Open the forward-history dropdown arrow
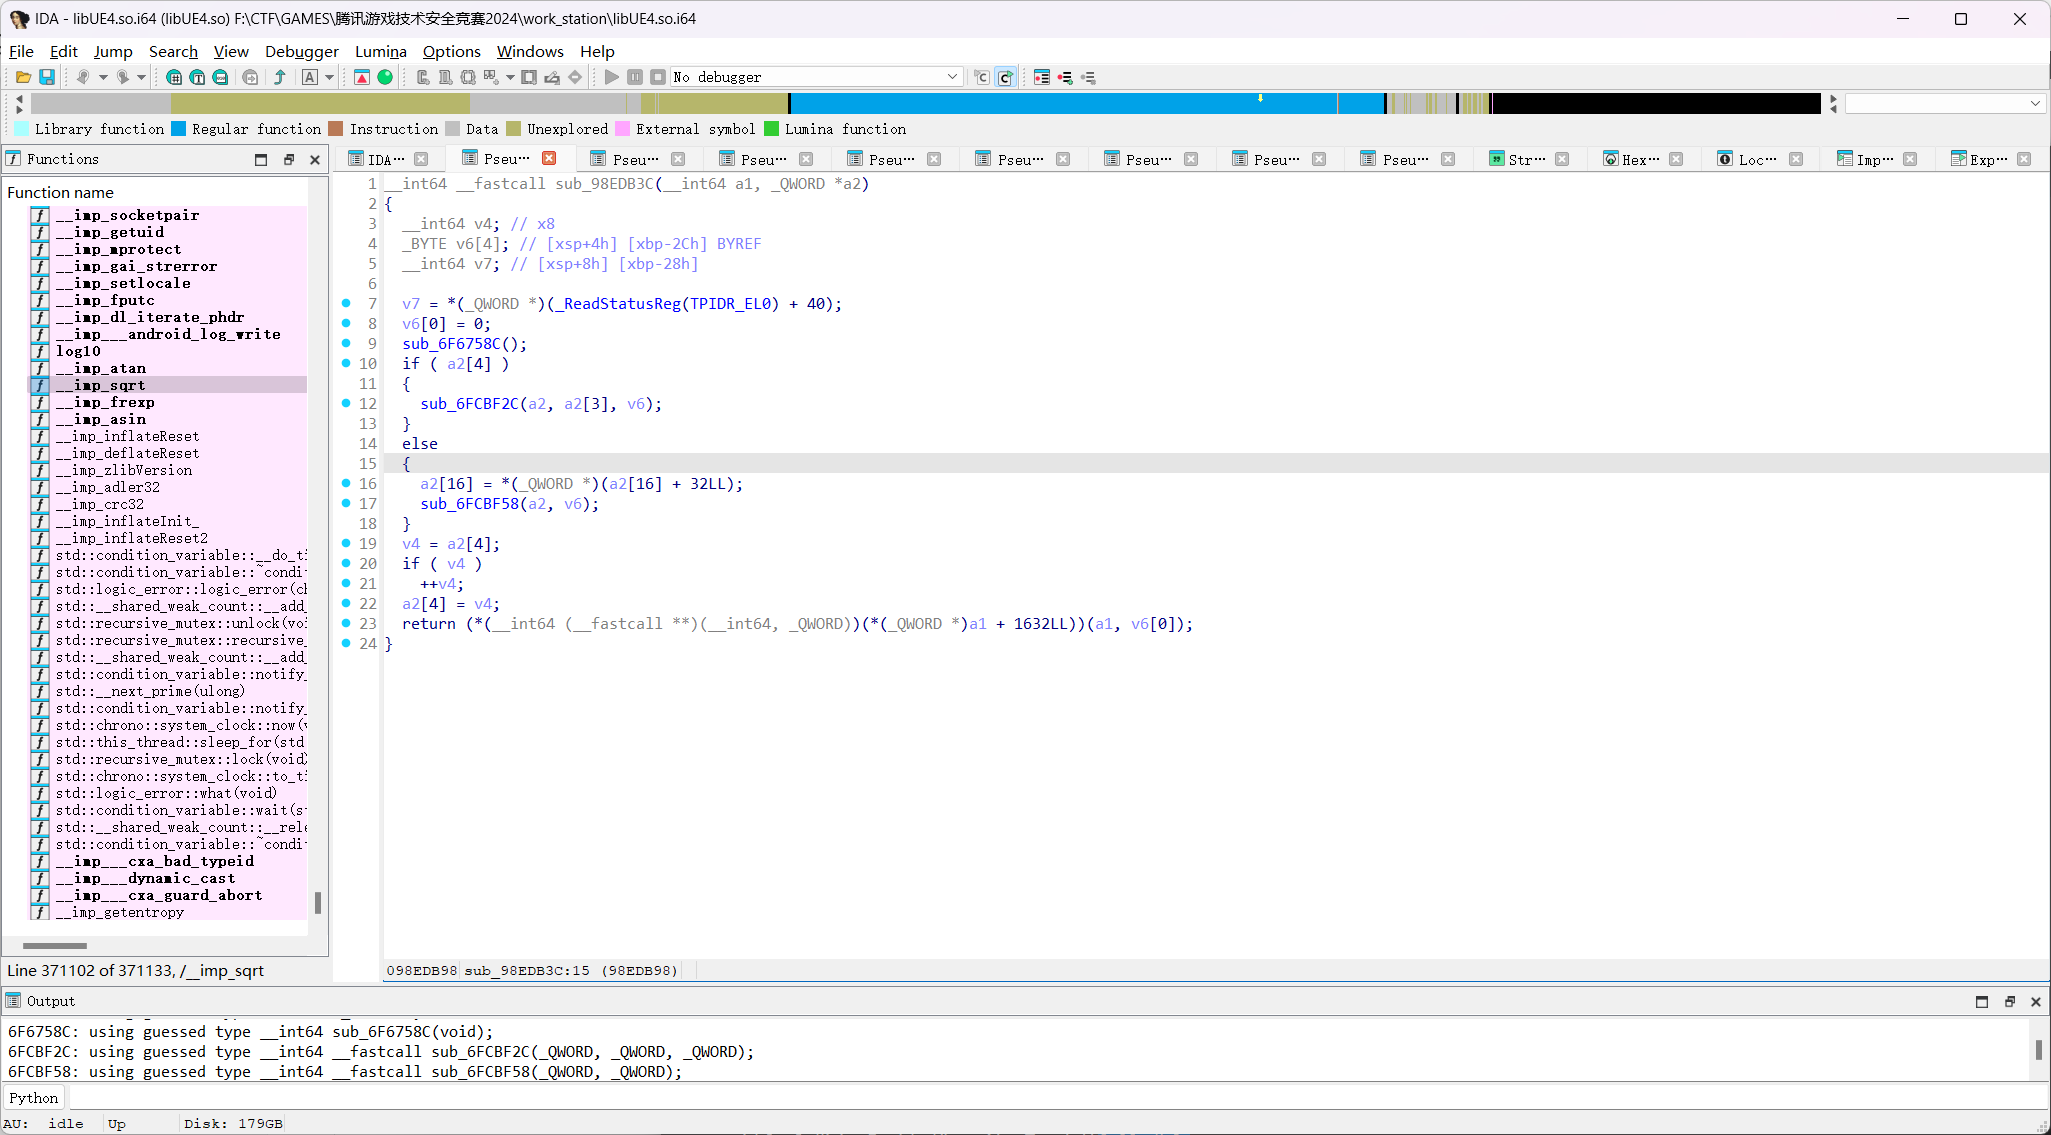2051x1135 pixels. 142,77
